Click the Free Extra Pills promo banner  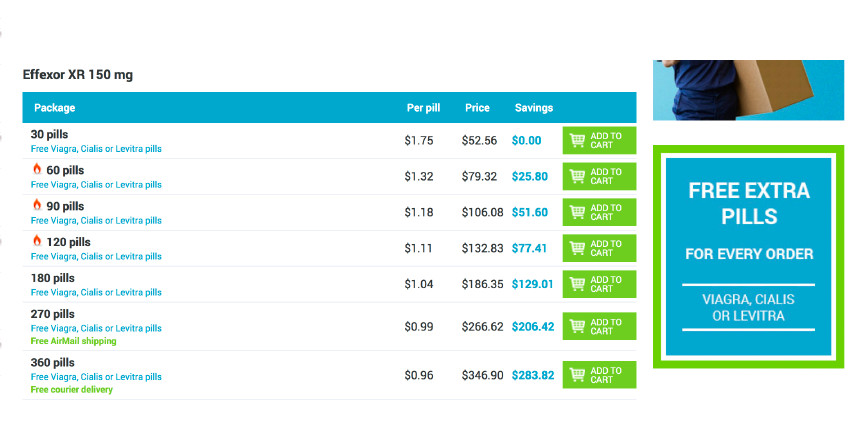(x=748, y=256)
